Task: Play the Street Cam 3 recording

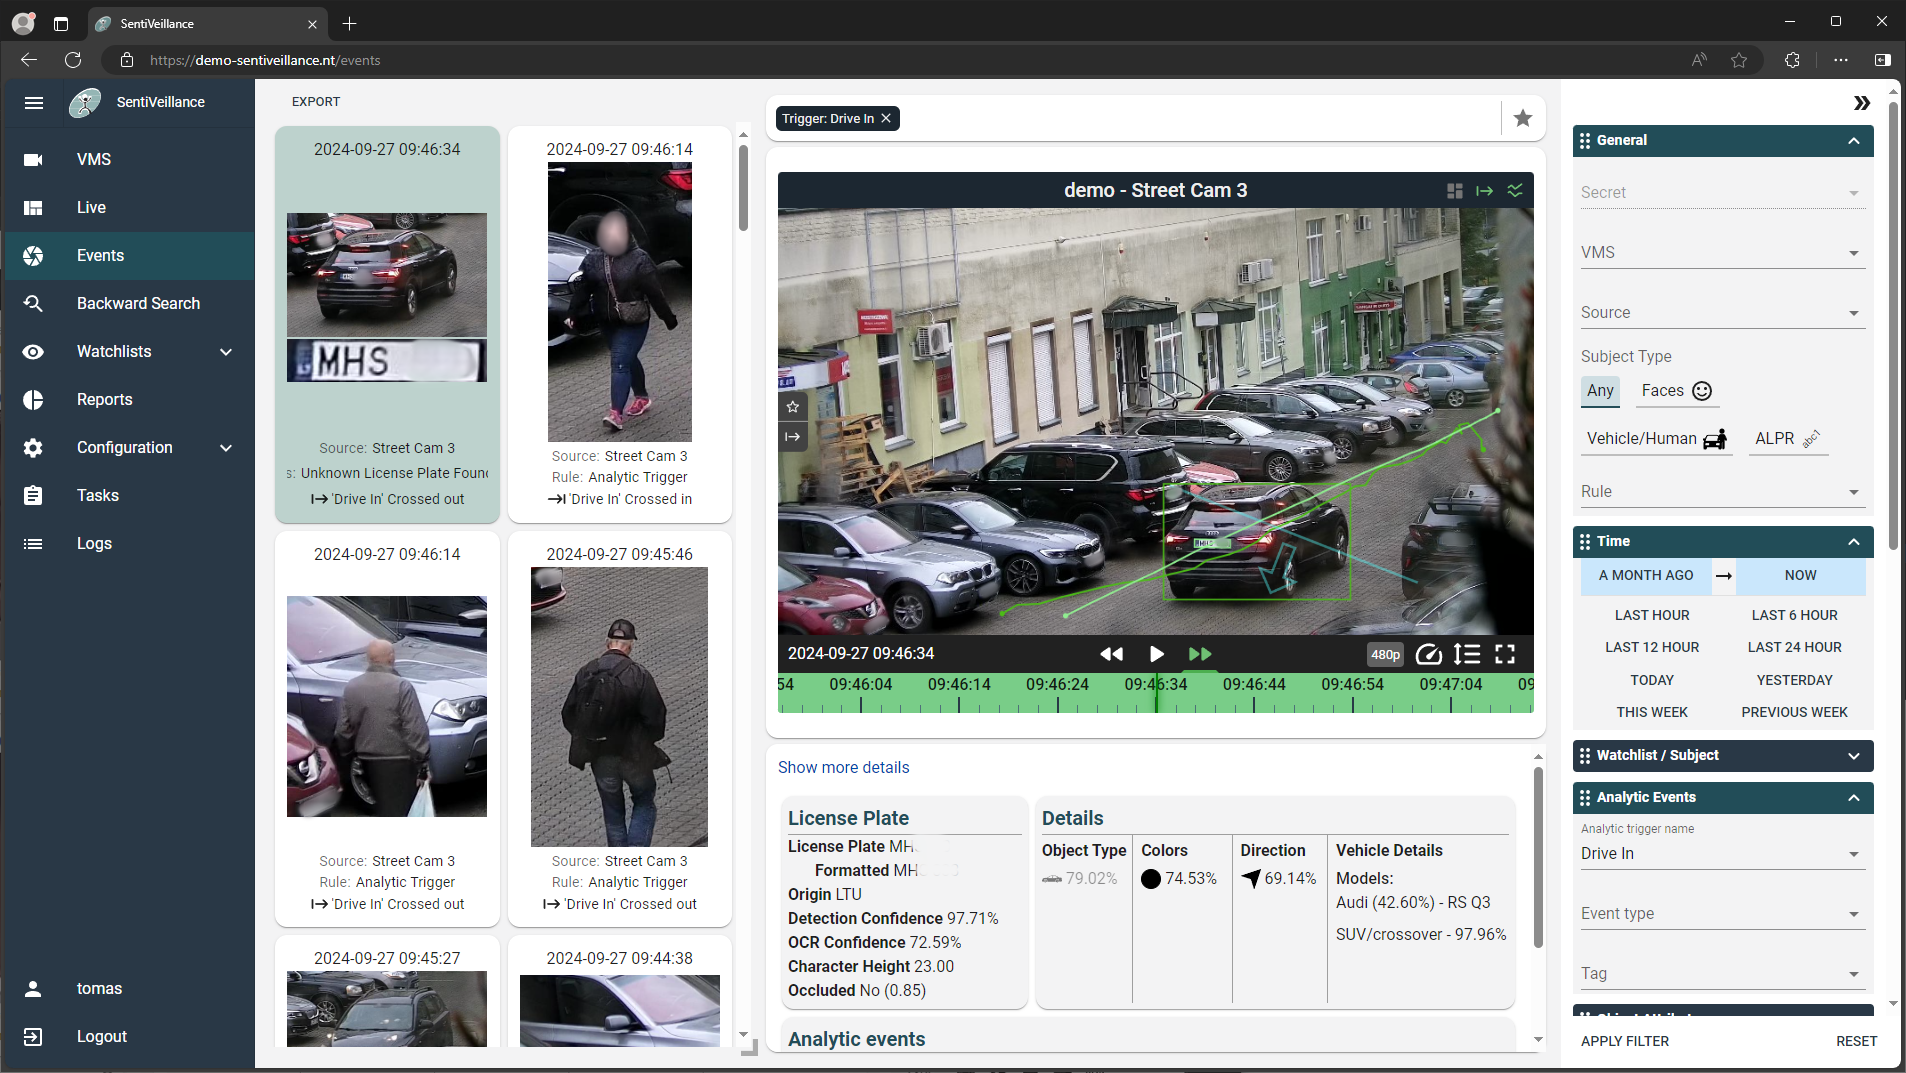Action: [1157, 654]
